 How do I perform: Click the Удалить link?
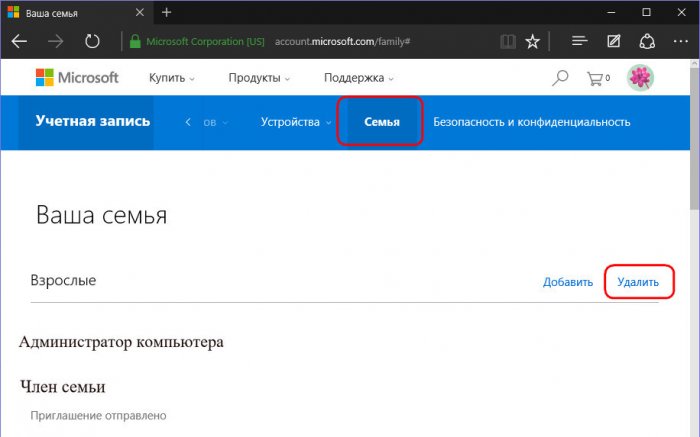[638, 282]
